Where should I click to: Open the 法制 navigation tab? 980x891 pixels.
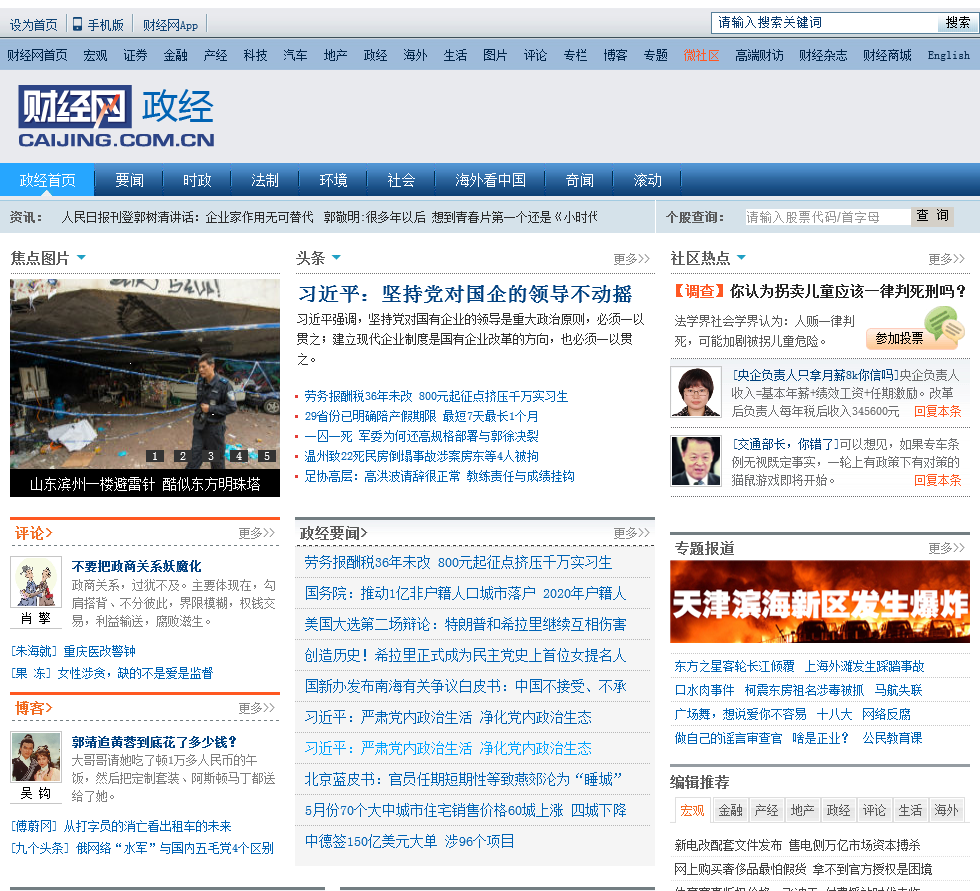tap(265, 181)
